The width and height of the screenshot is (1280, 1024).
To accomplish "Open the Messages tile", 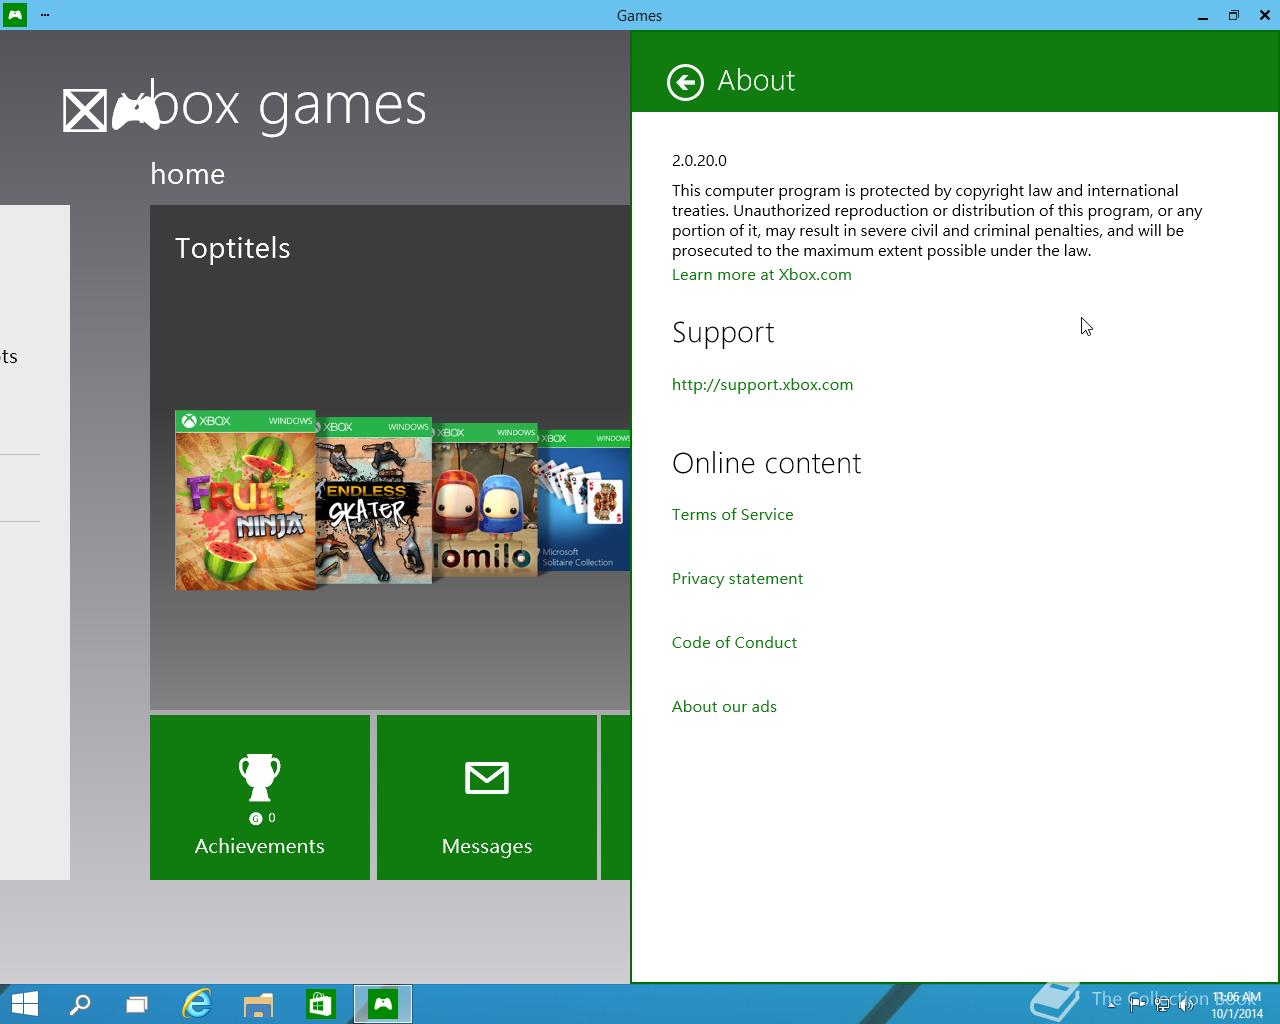I will tap(487, 797).
